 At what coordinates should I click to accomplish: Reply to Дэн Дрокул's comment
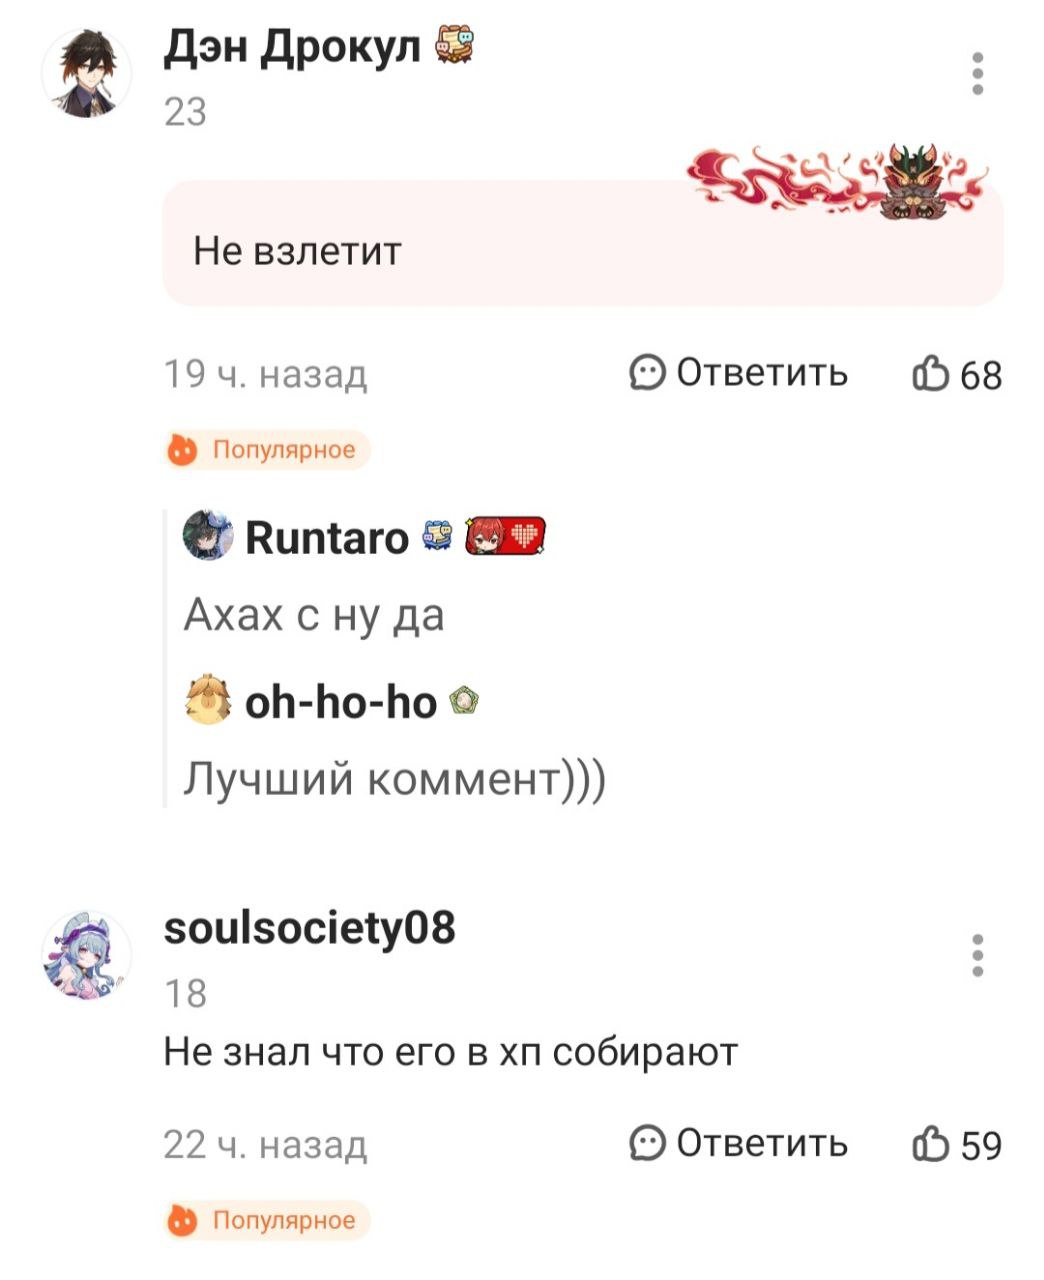tap(739, 373)
